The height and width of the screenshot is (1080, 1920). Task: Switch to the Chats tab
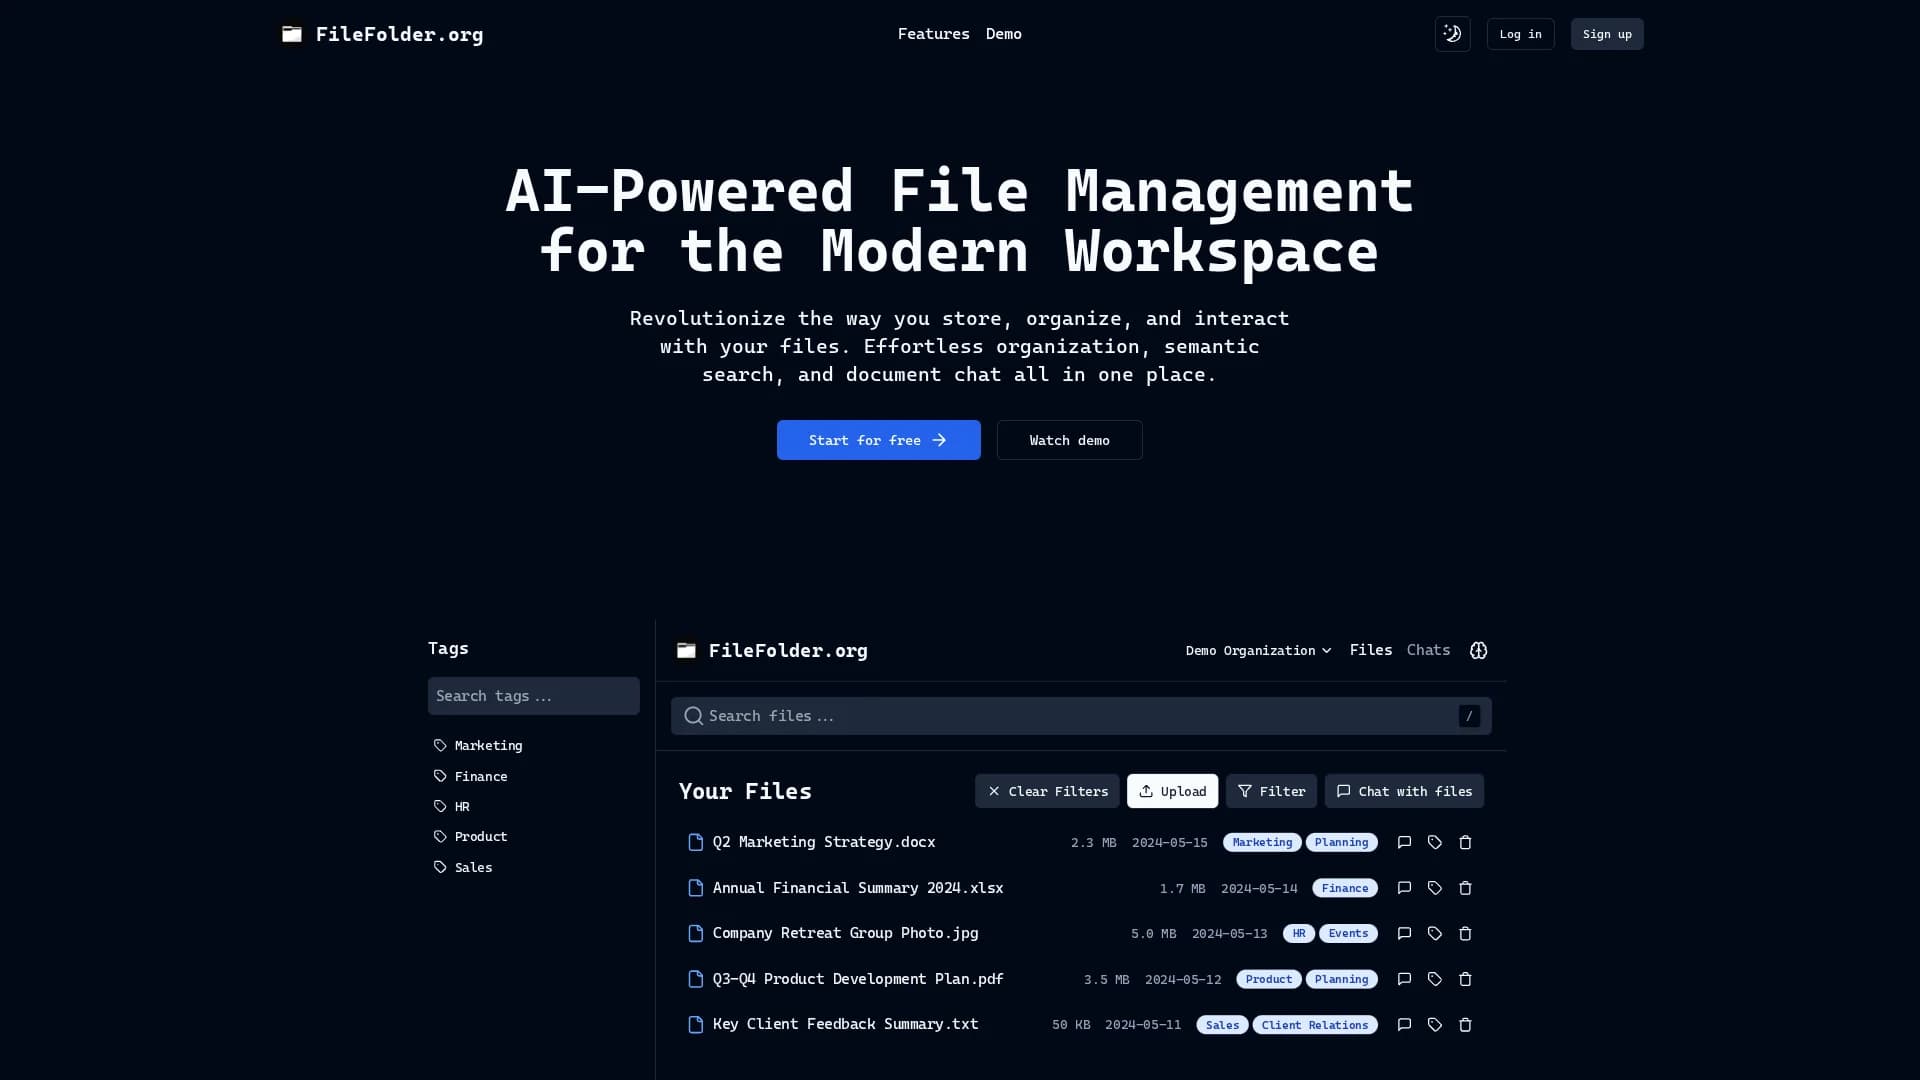1428,650
